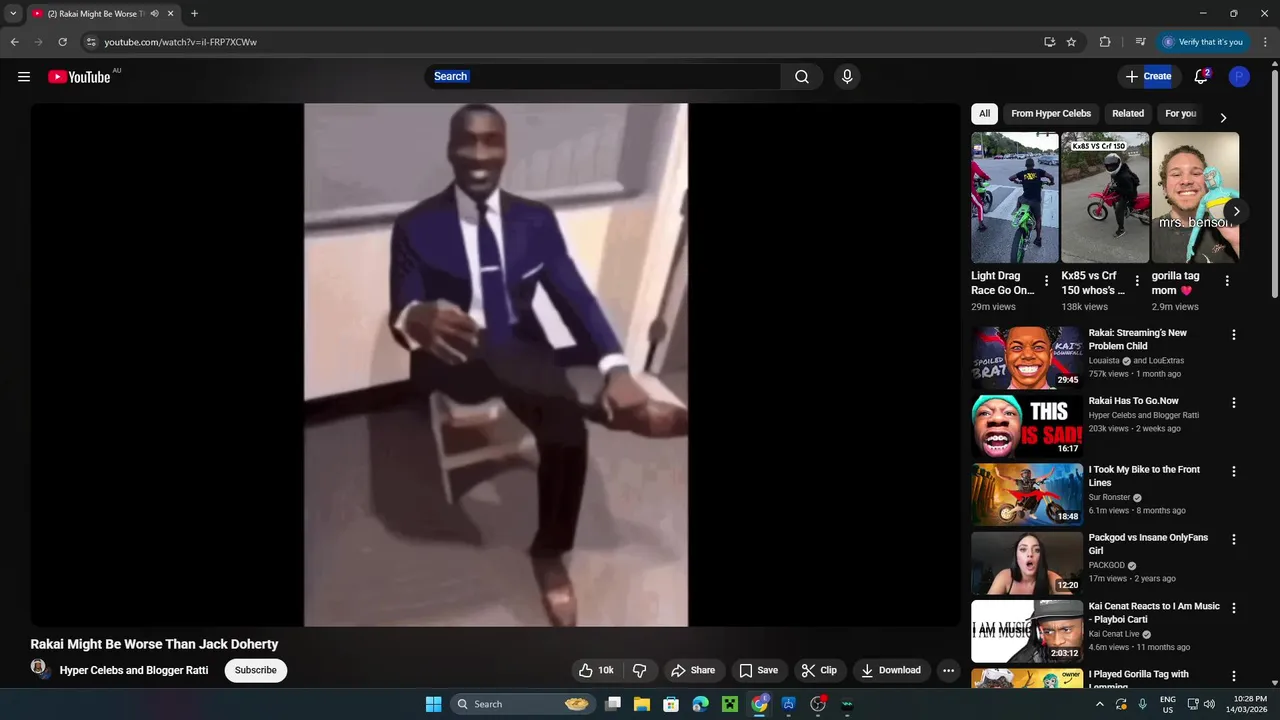
Task: Open the Minecraft creeper taskbar icon
Action: tap(730, 704)
